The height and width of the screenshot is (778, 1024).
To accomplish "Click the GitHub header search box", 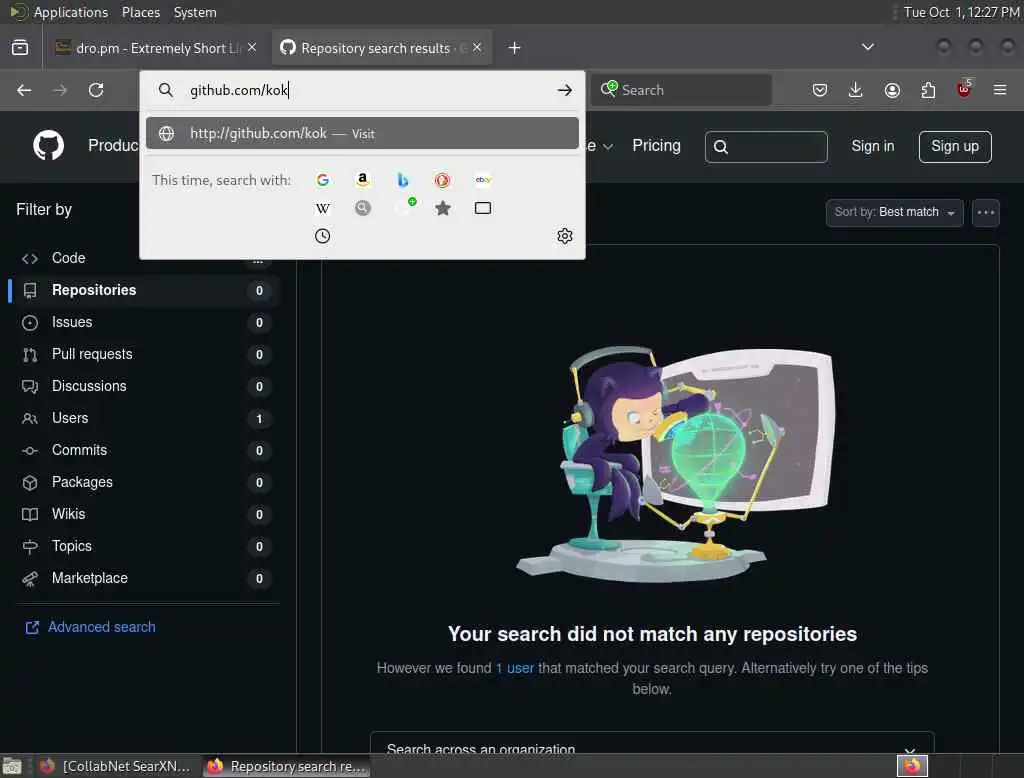I will [x=766, y=146].
